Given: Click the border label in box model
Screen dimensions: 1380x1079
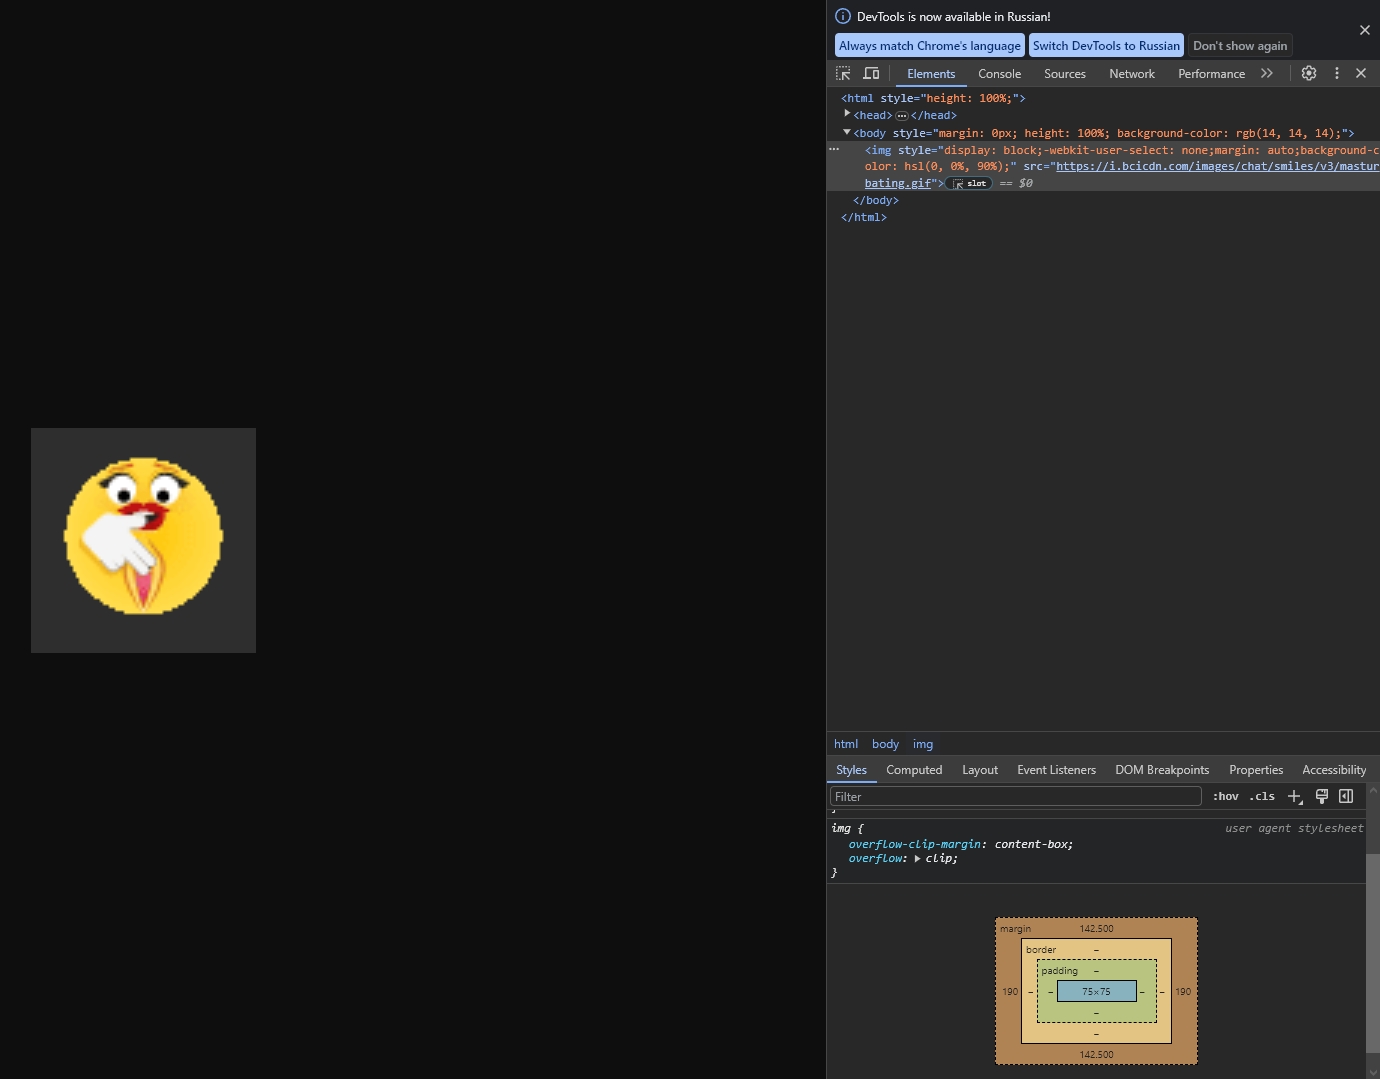Looking at the screenshot, I should point(1041,950).
